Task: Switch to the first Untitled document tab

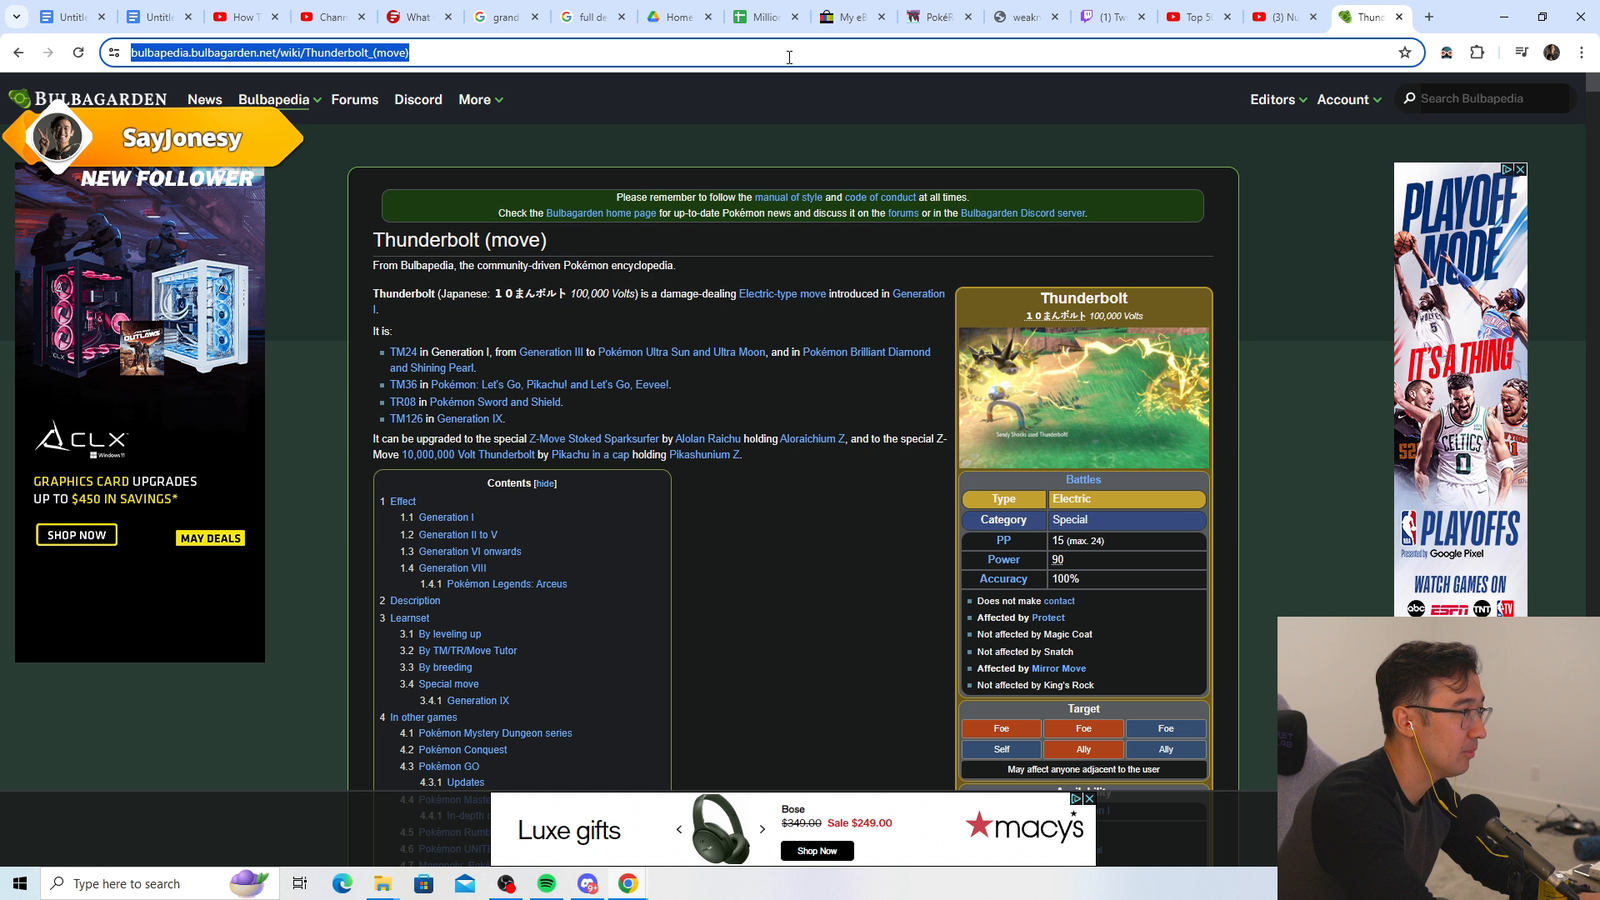Action: coord(72,17)
